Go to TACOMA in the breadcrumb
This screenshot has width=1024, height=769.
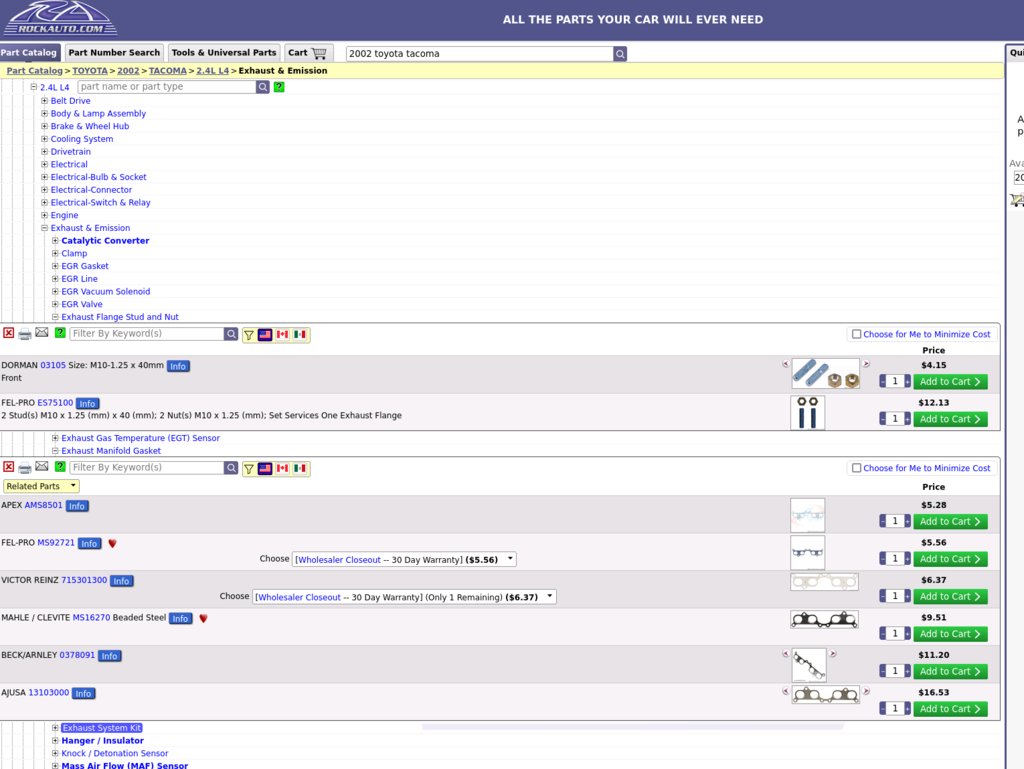point(167,71)
